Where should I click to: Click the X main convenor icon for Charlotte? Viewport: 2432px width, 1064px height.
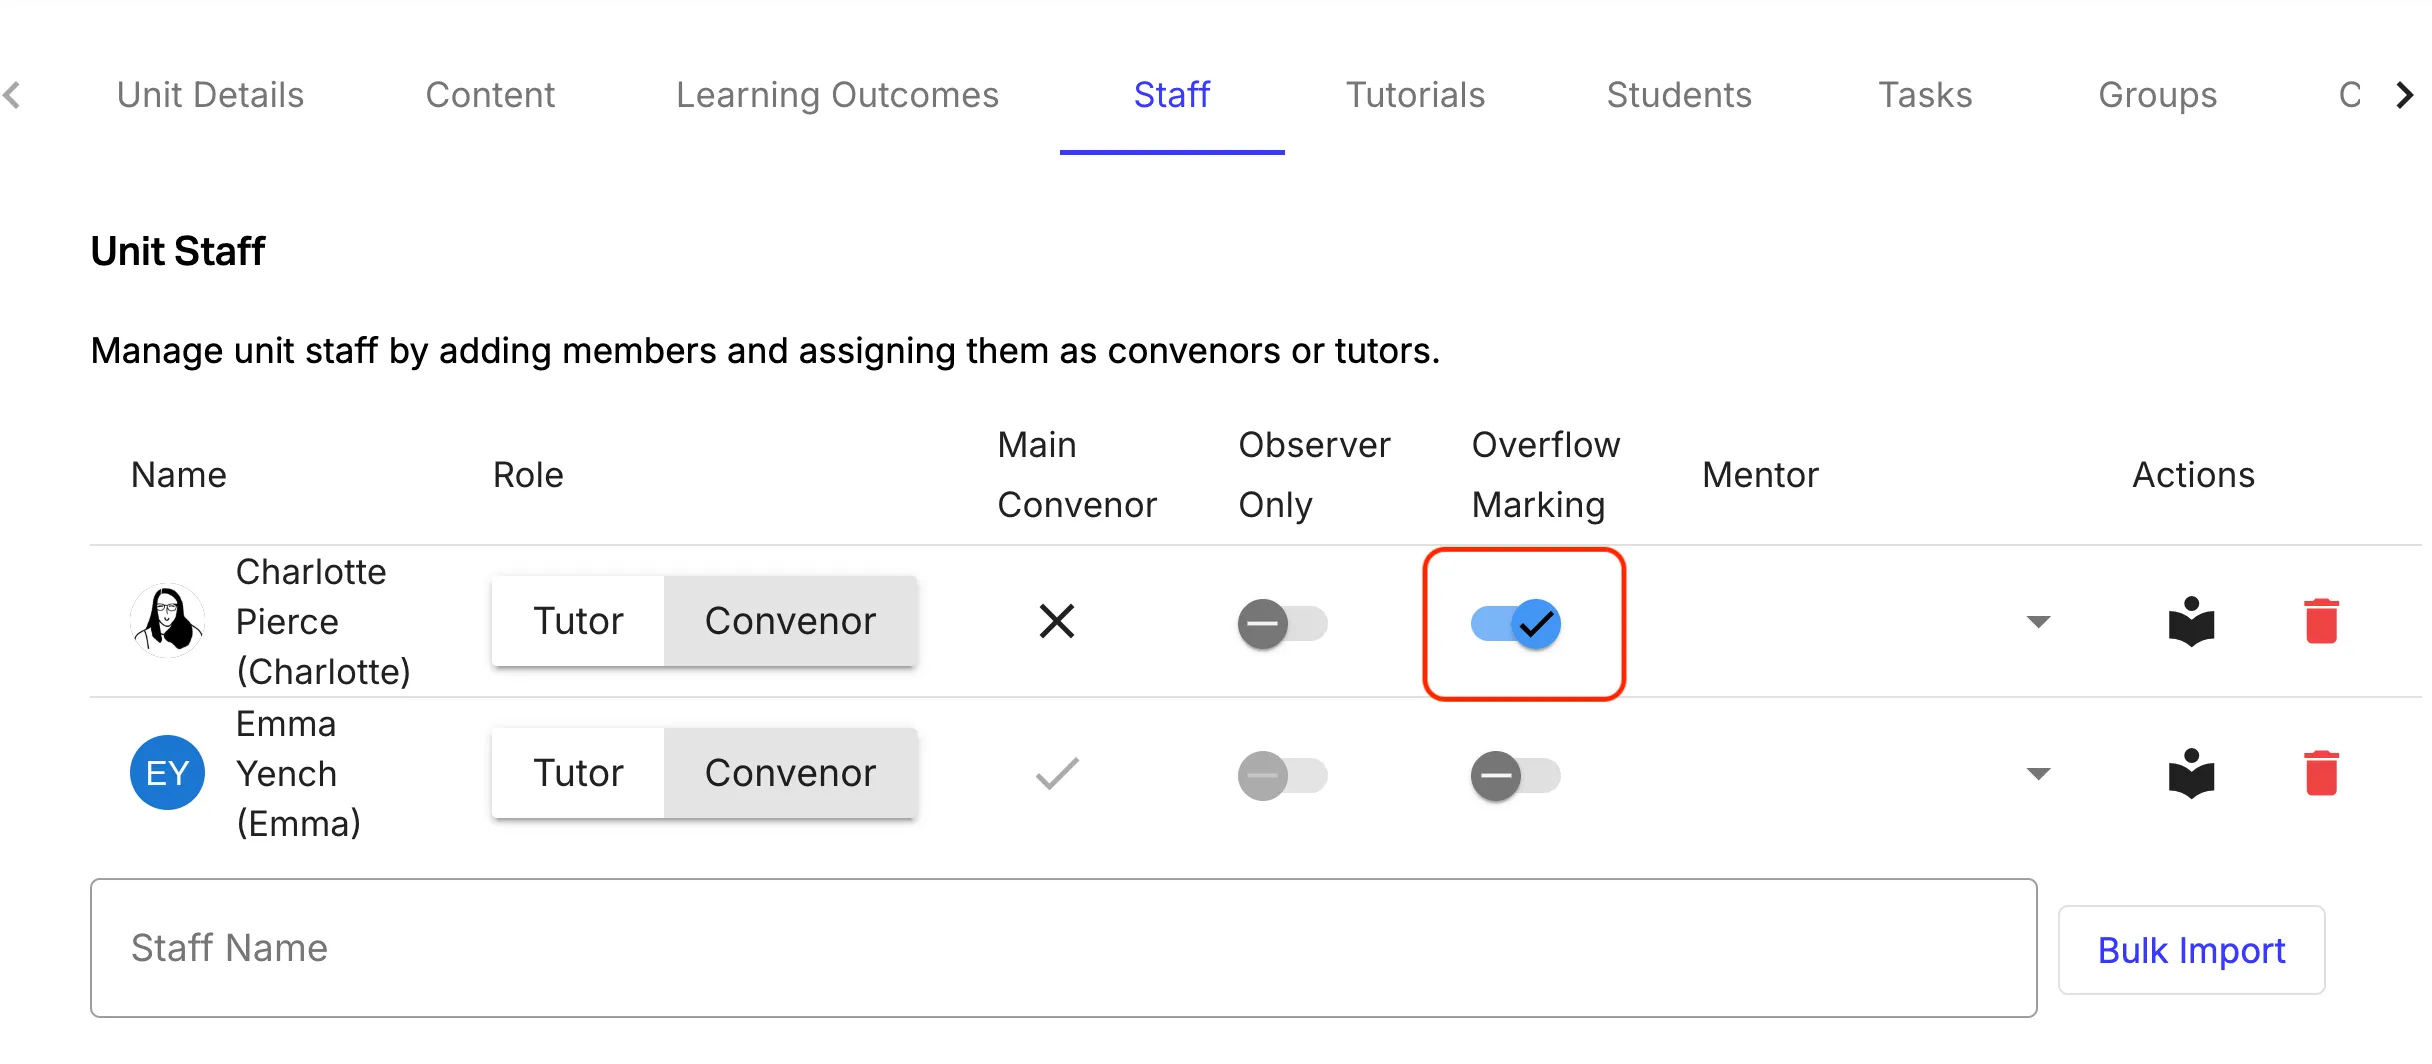[1057, 621]
